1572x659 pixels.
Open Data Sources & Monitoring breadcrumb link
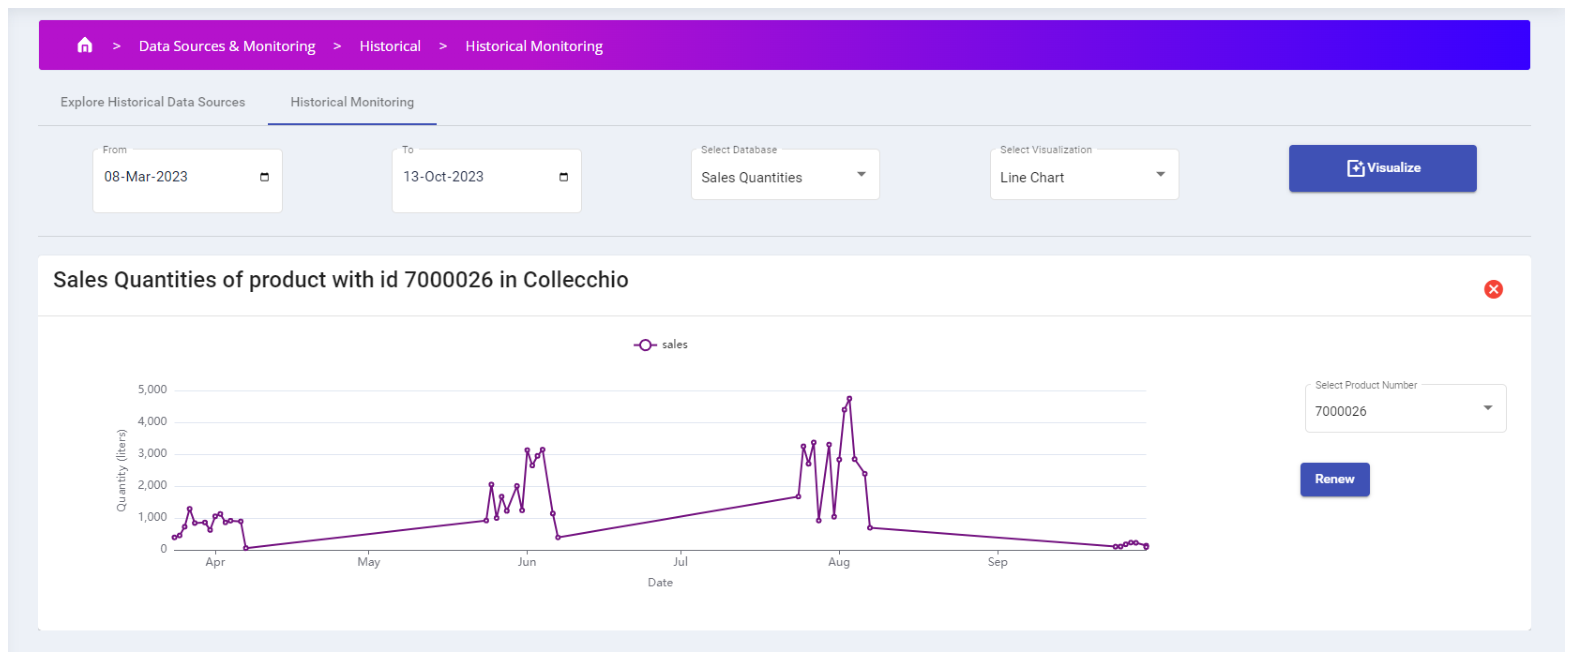pos(227,46)
